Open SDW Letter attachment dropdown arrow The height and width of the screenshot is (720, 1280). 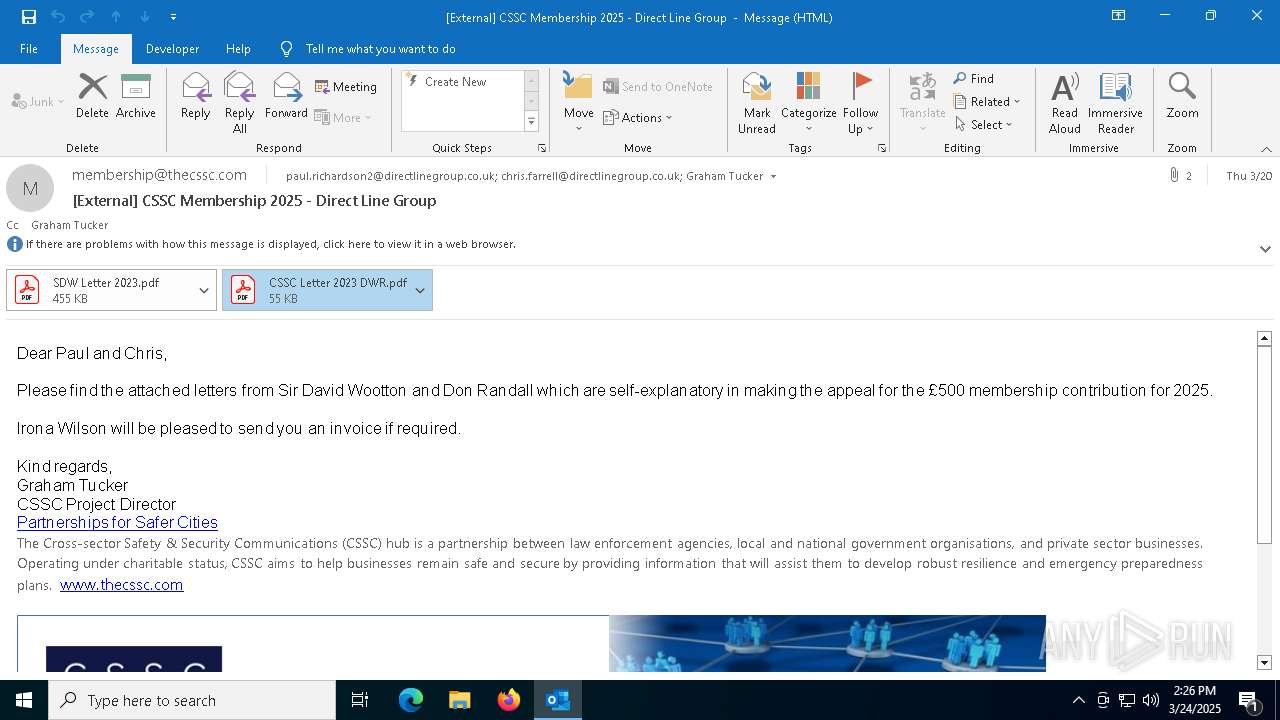tap(204, 291)
